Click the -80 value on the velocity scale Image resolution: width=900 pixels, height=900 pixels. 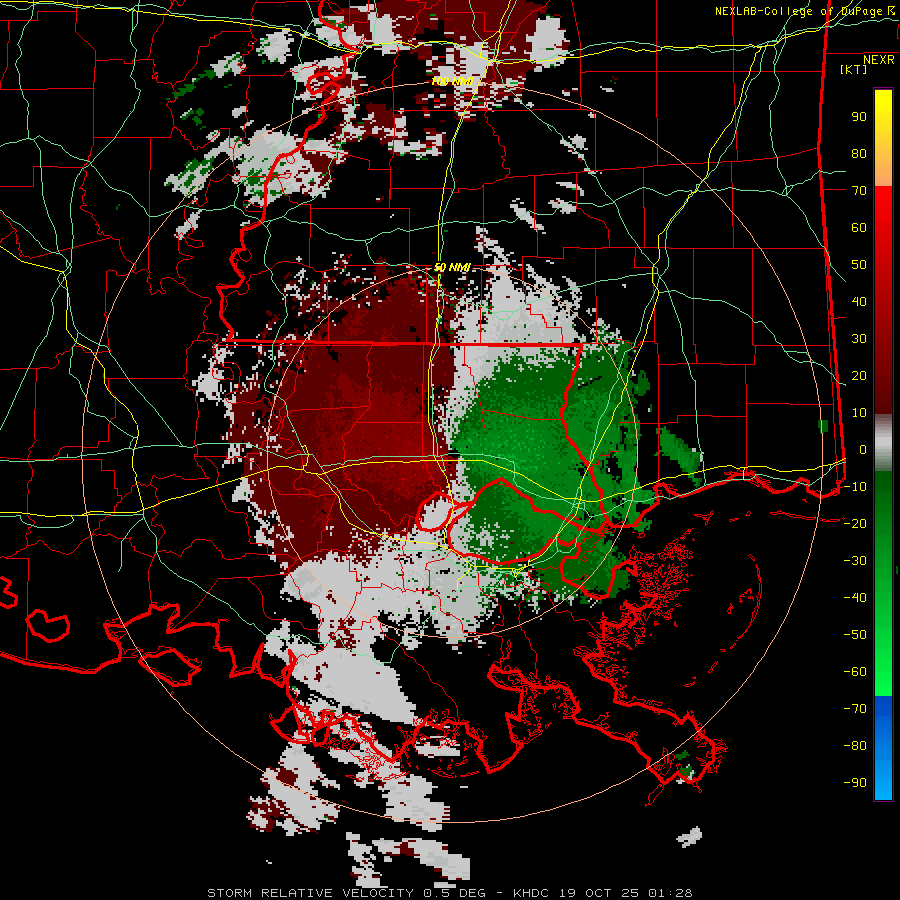click(855, 746)
